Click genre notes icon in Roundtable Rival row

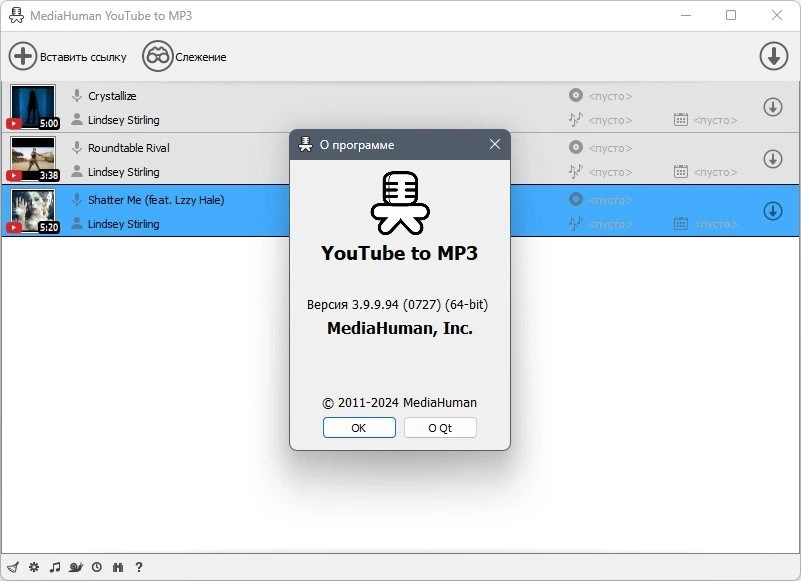[576, 171]
